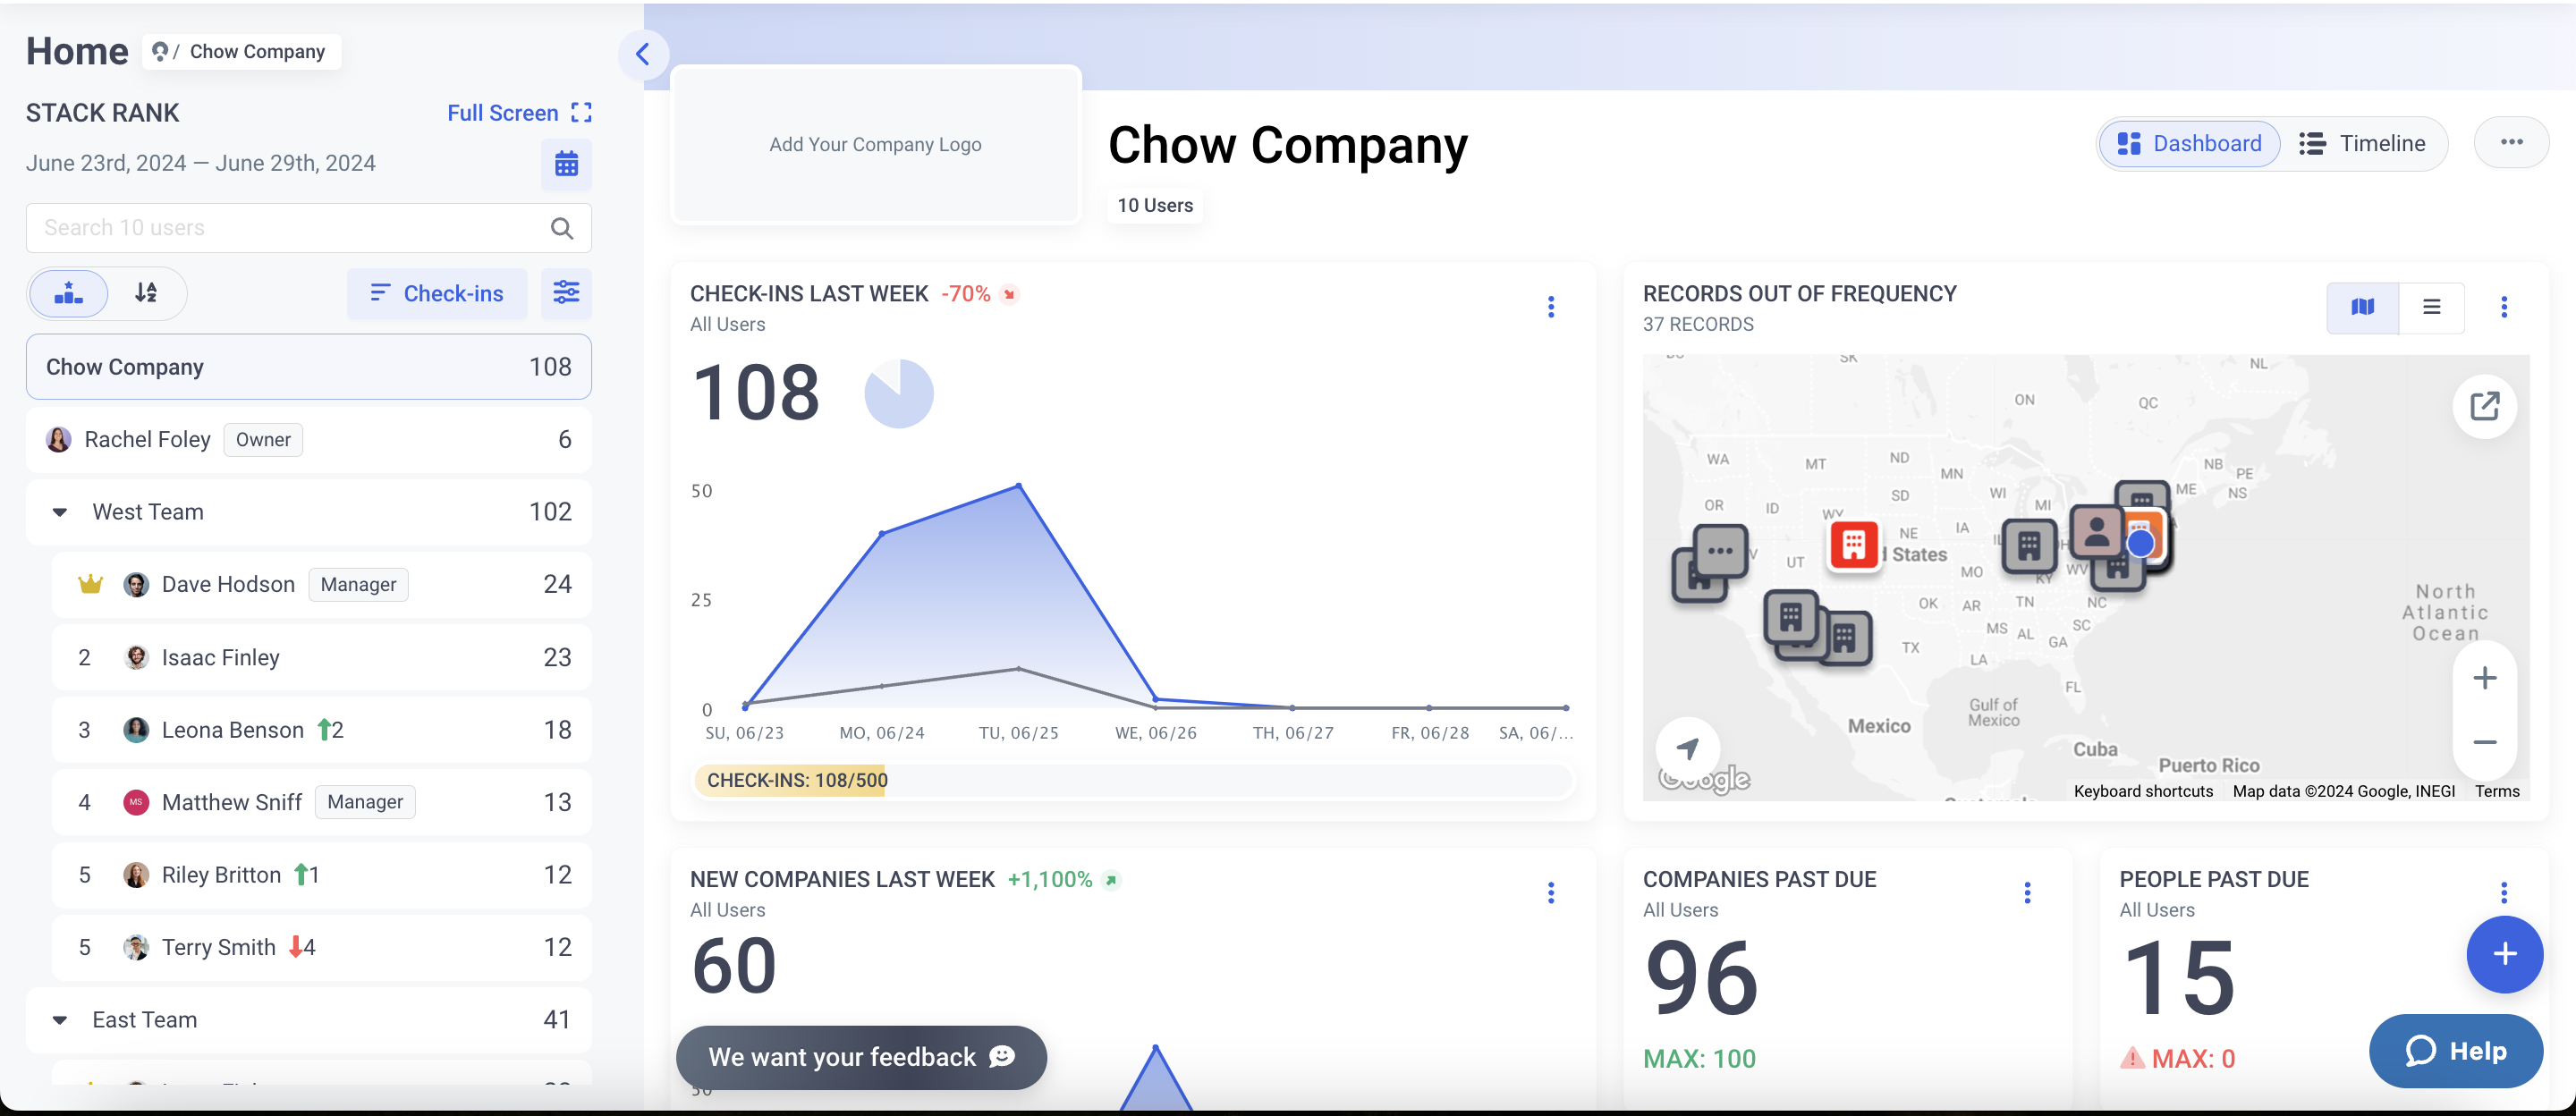Open map Keyboard shortcuts
The height and width of the screenshot is (1116, 2576).
coord(2143,791)
